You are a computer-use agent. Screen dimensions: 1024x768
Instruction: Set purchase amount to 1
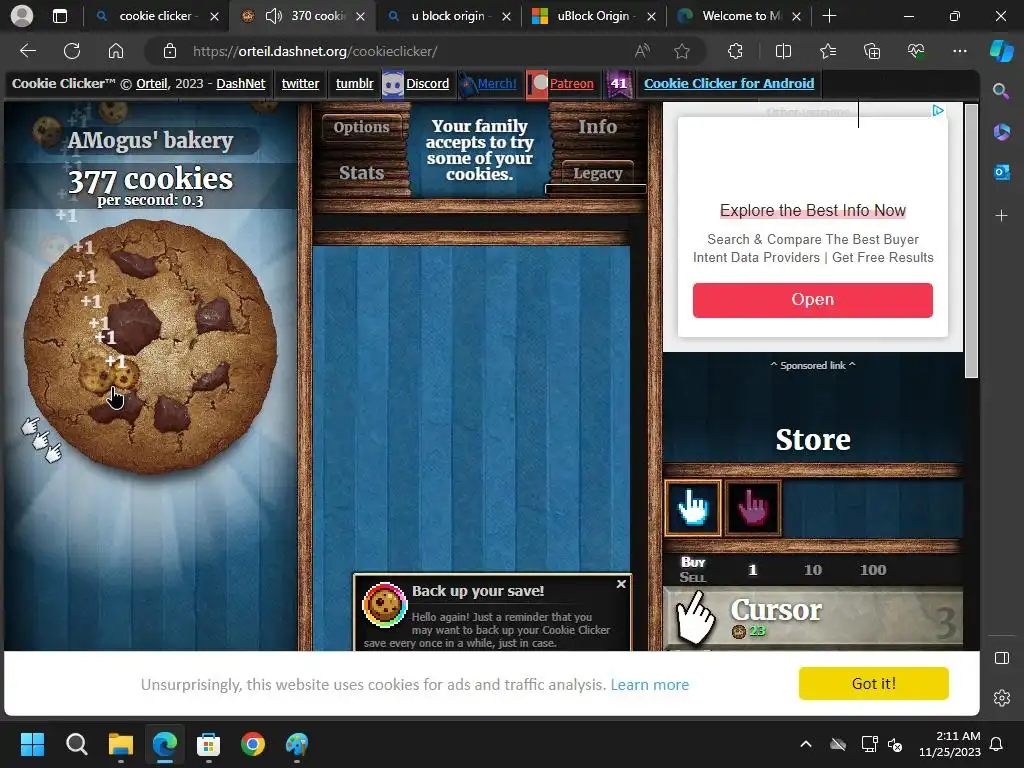click(x=752, y=569)
